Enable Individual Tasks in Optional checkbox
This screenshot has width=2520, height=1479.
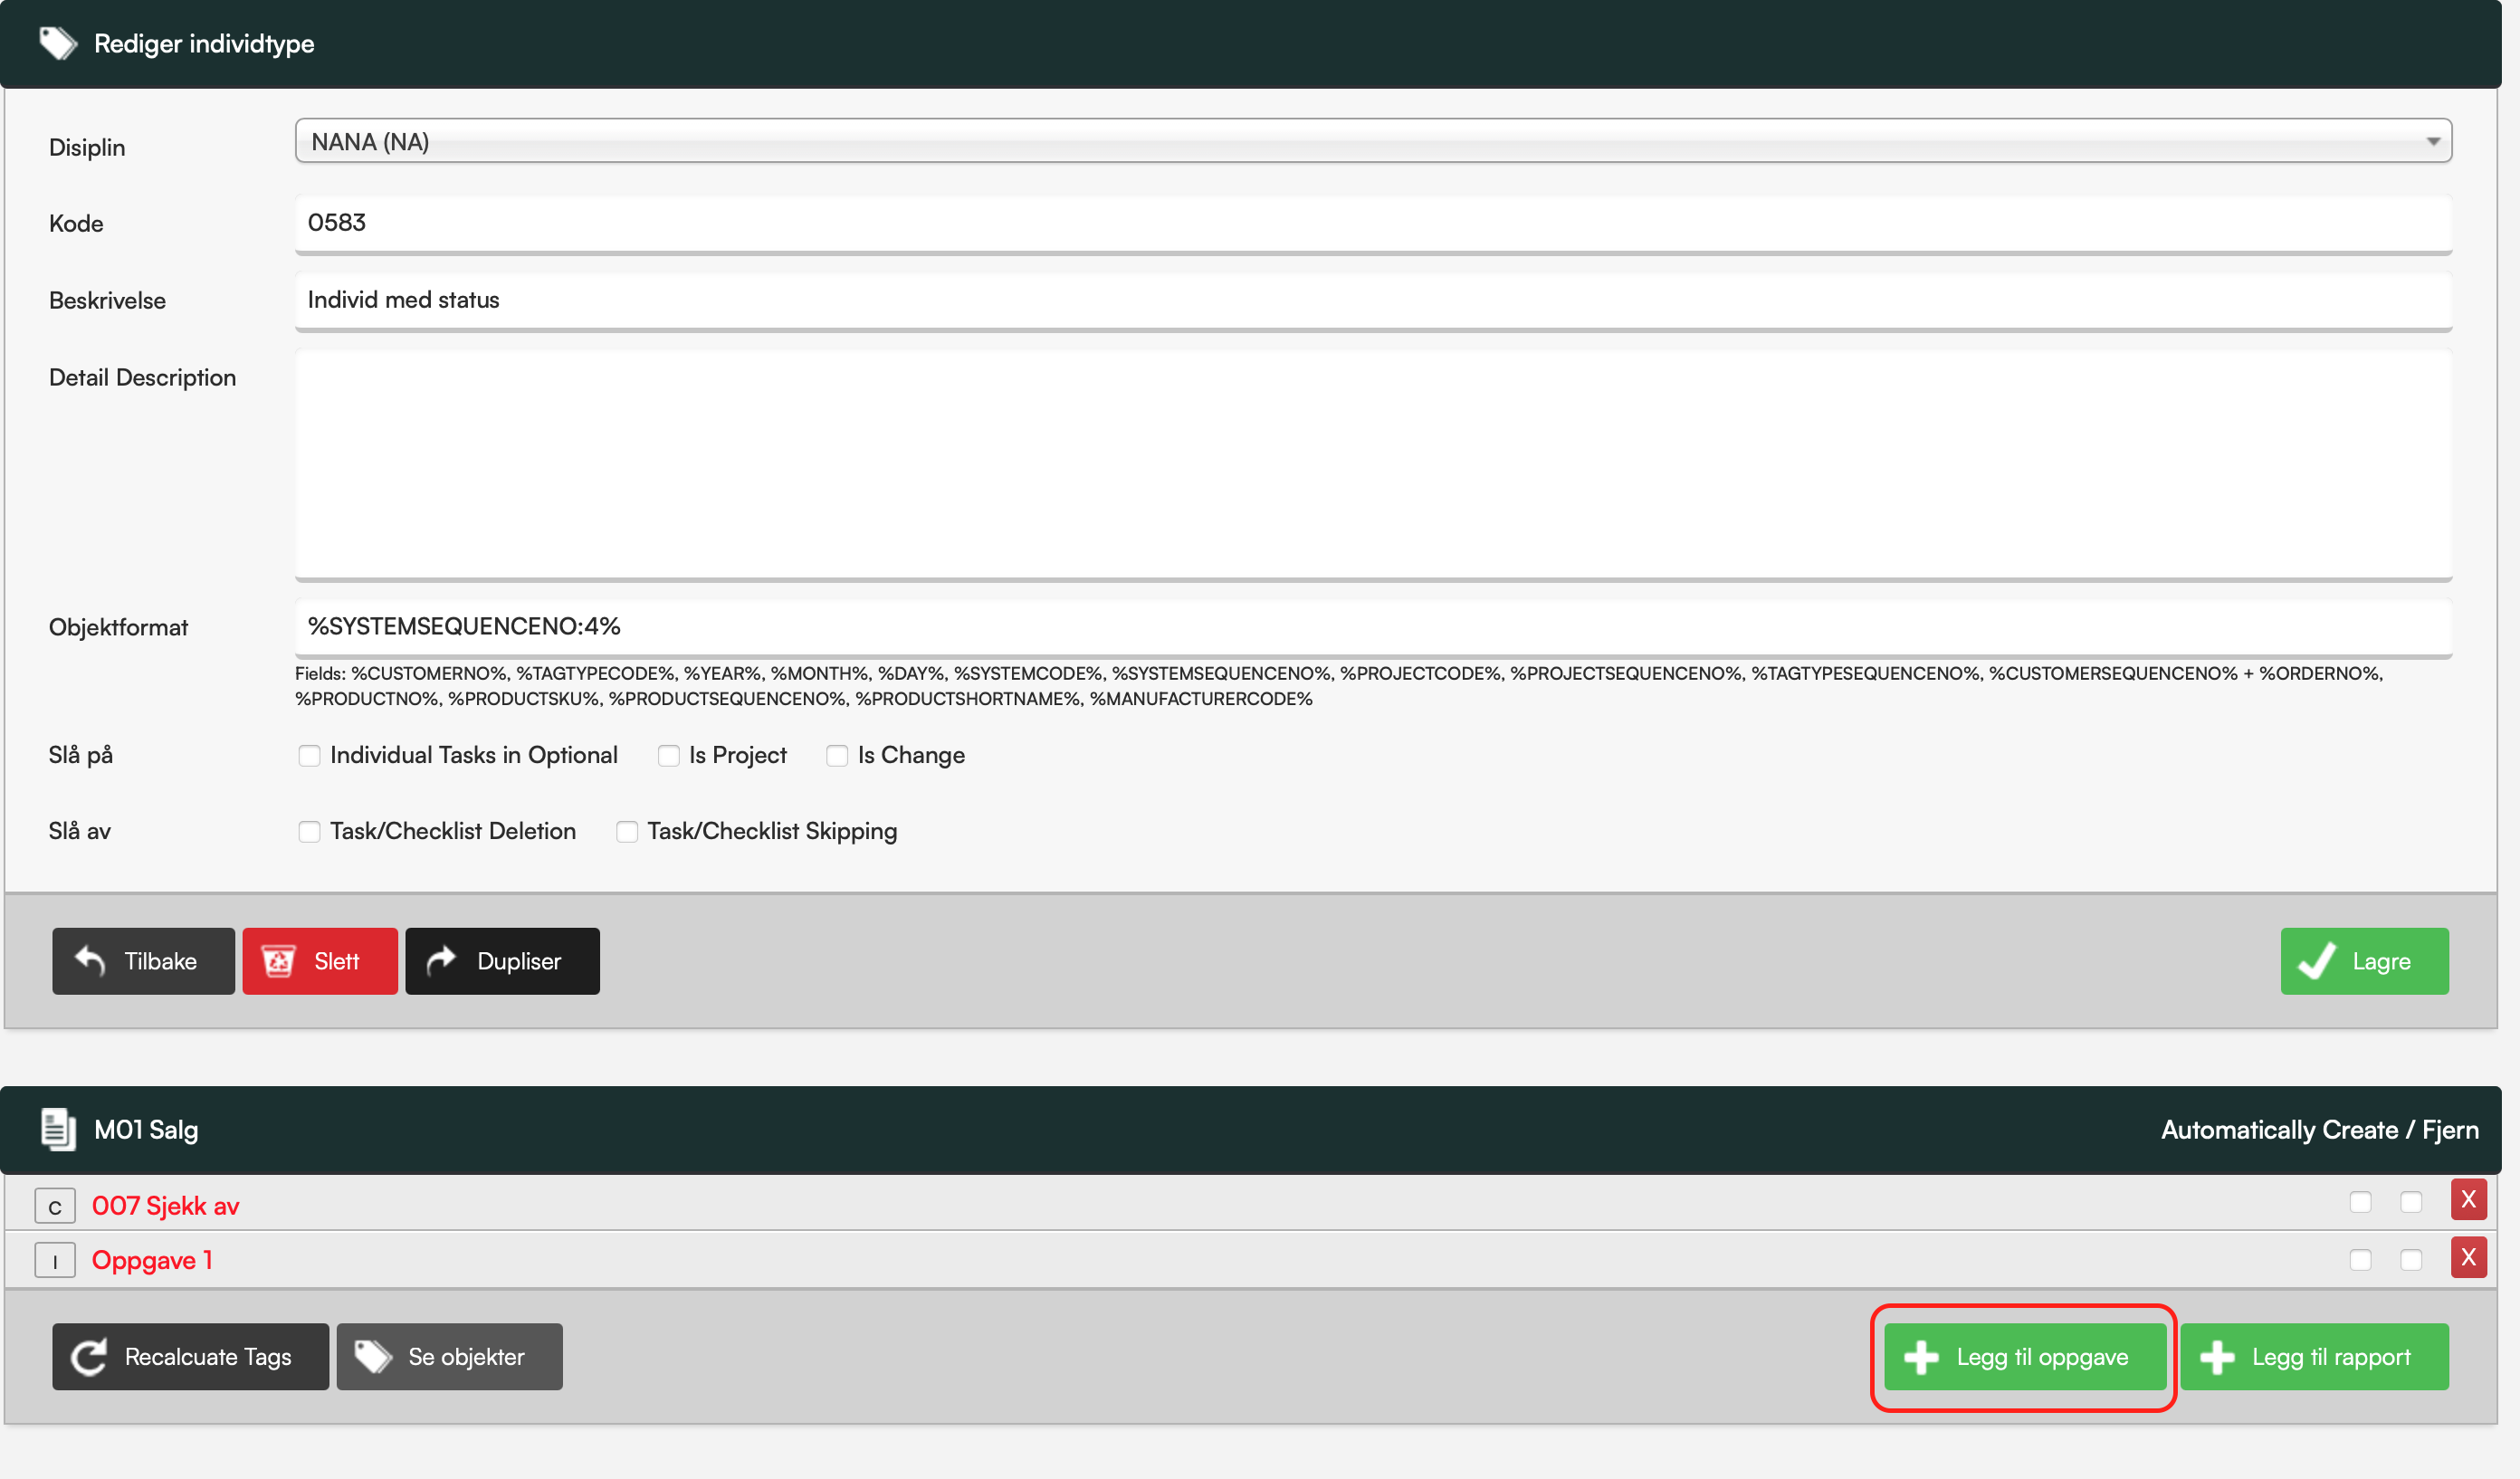[309, 755]
